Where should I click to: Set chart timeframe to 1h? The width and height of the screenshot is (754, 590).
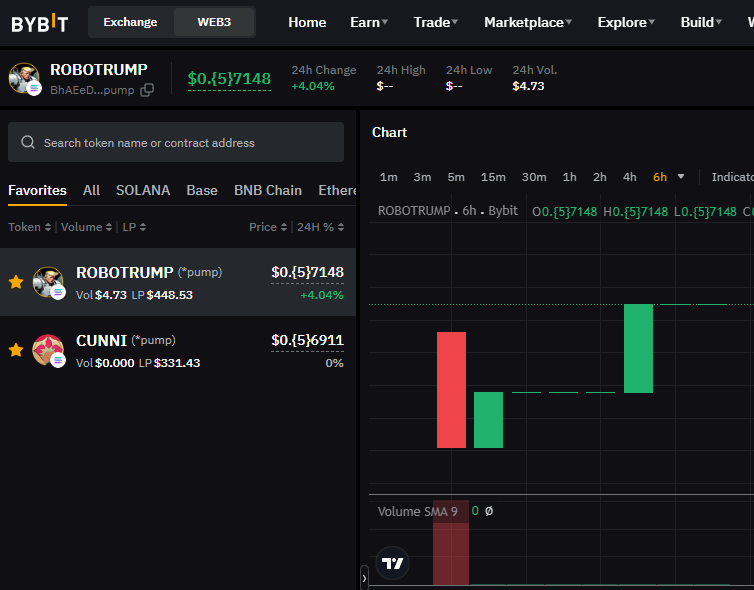point(569,177)
